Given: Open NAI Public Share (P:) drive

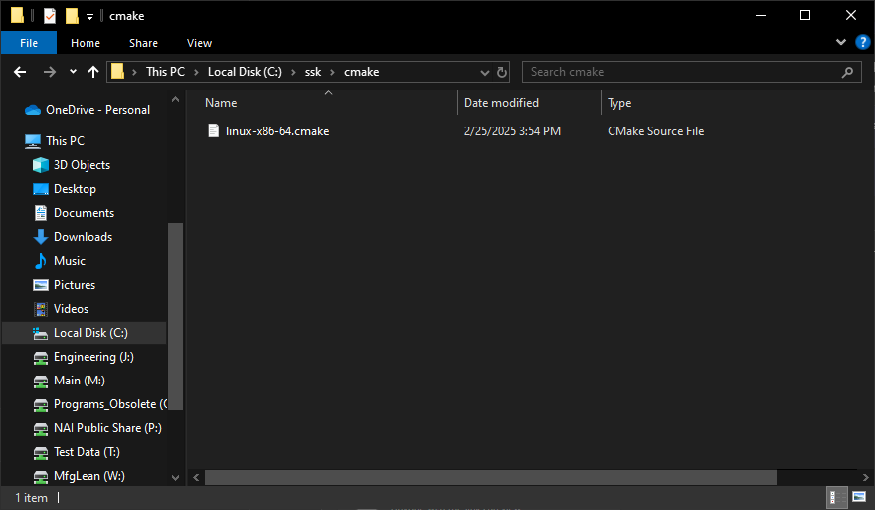Looking at the screenshot, I should (108, 428).
